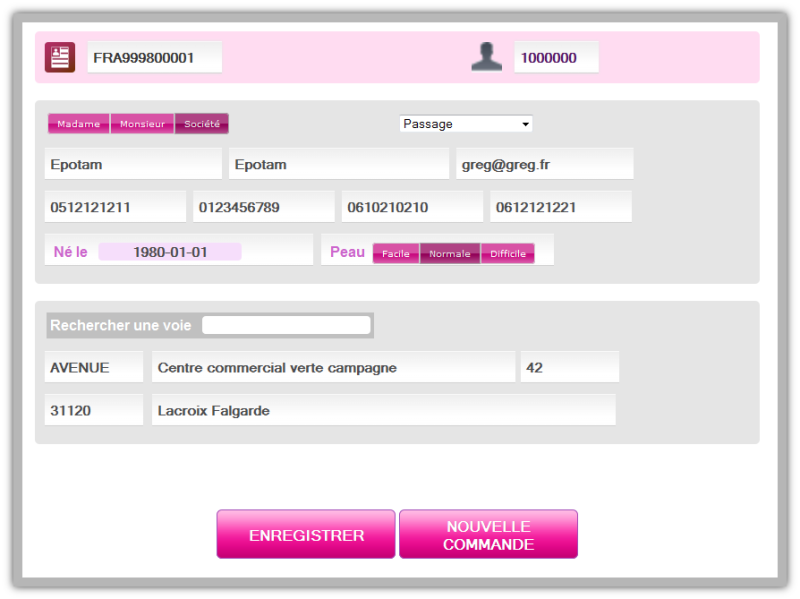Click the Rechercher une voie search box
Screen dimensions: 800x599
(286, 325)
